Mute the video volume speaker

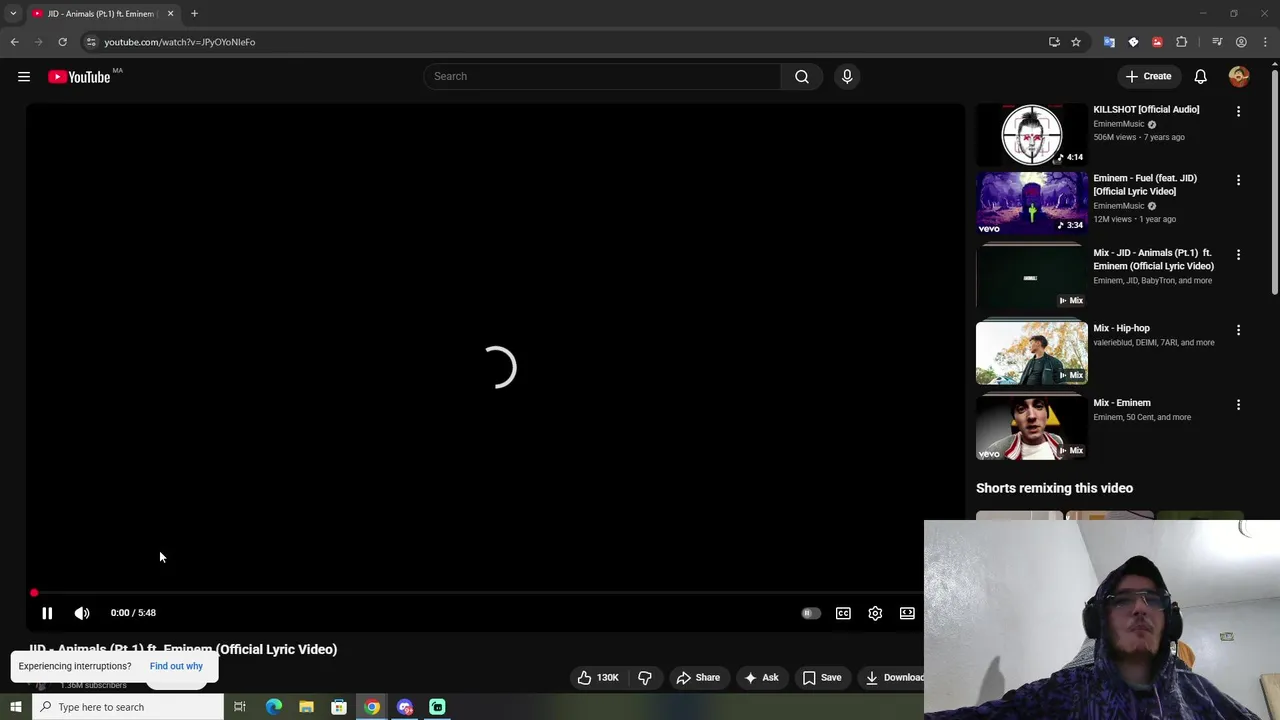coord(82,613)
